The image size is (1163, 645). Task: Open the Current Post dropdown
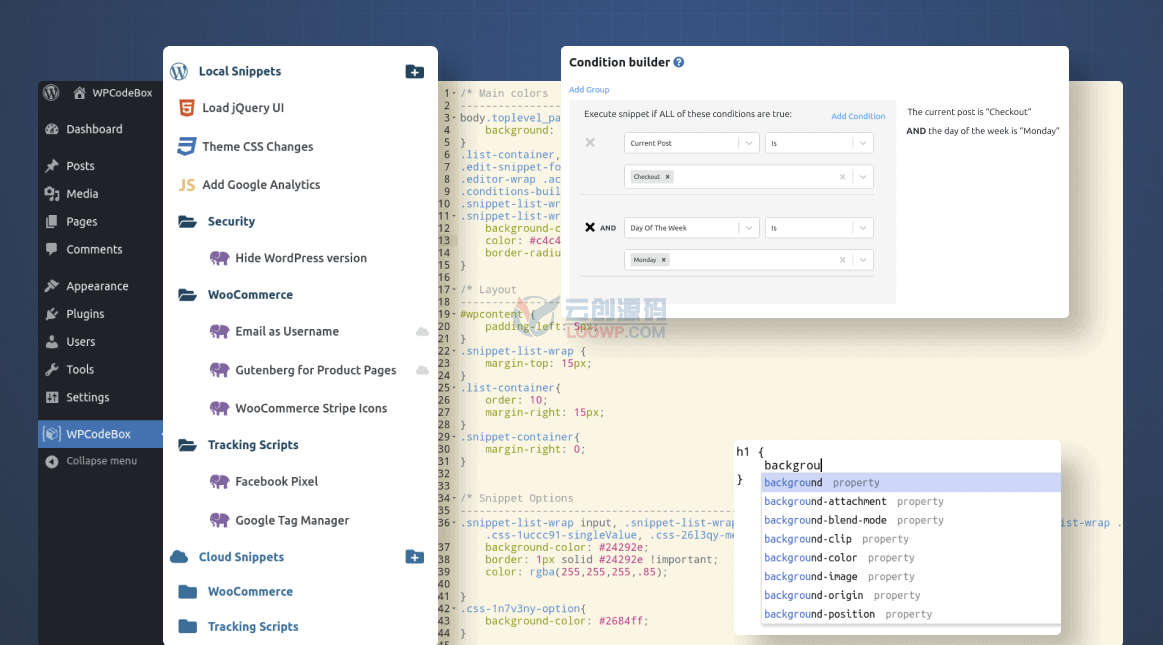691,143
